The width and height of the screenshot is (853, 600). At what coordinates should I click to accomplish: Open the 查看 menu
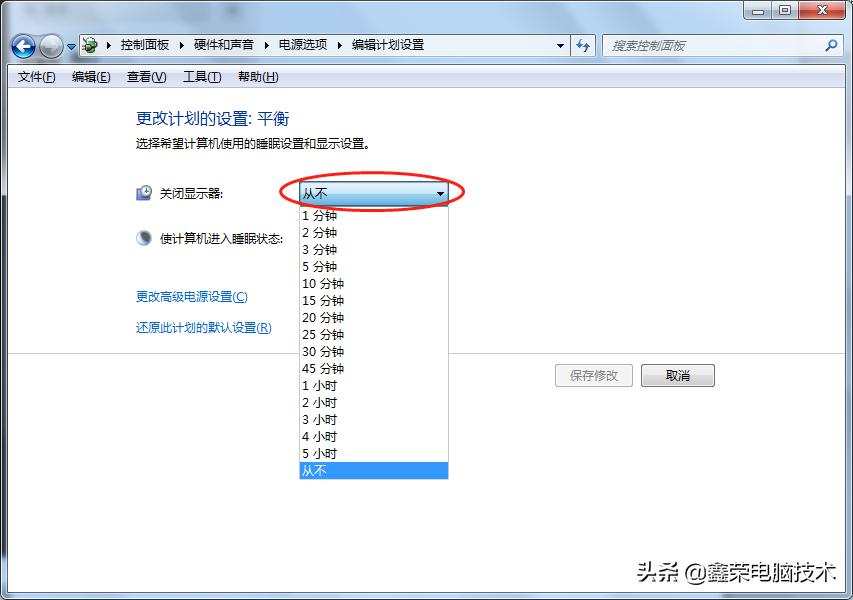pos(145,76)
